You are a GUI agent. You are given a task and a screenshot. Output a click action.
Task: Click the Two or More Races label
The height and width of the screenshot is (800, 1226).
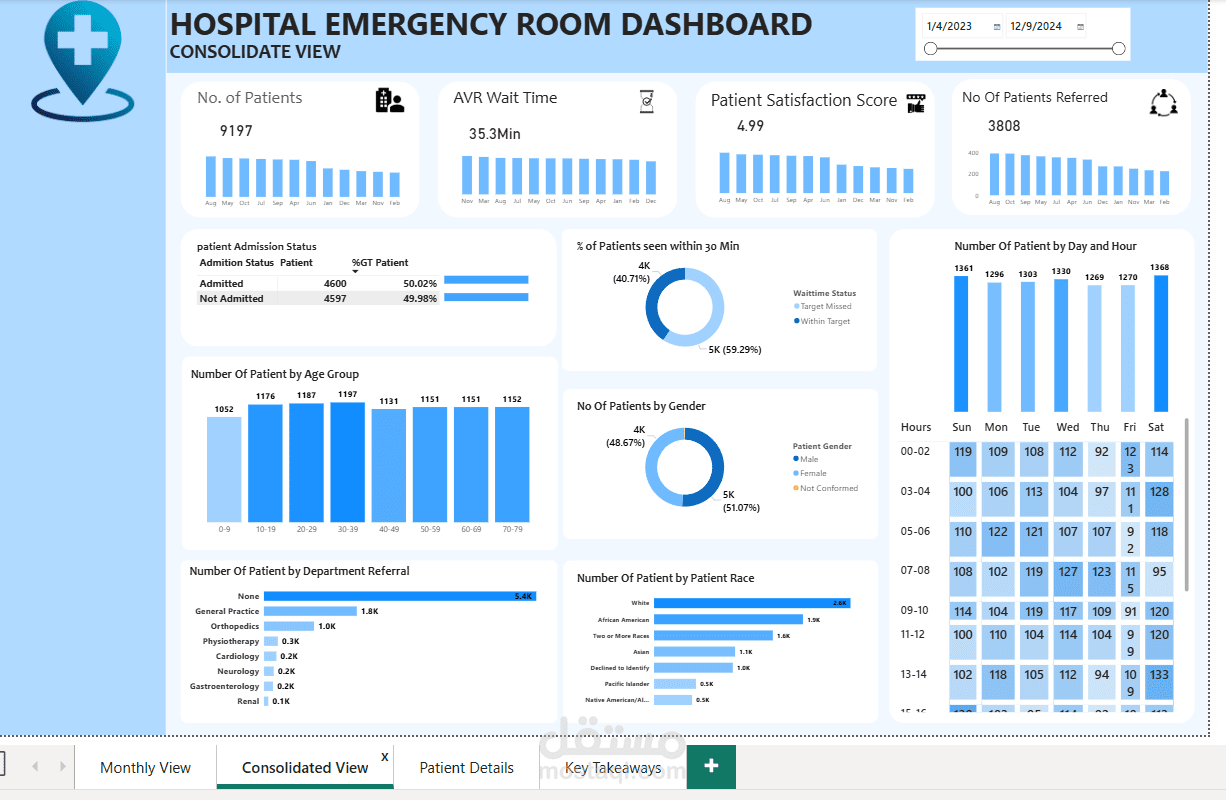pyautogui.click(x=622, y=635)
